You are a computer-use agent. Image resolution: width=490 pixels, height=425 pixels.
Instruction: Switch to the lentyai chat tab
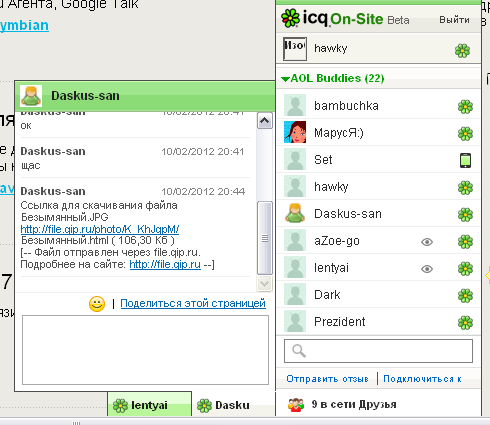pyautogui.click(x=150, y=404)
